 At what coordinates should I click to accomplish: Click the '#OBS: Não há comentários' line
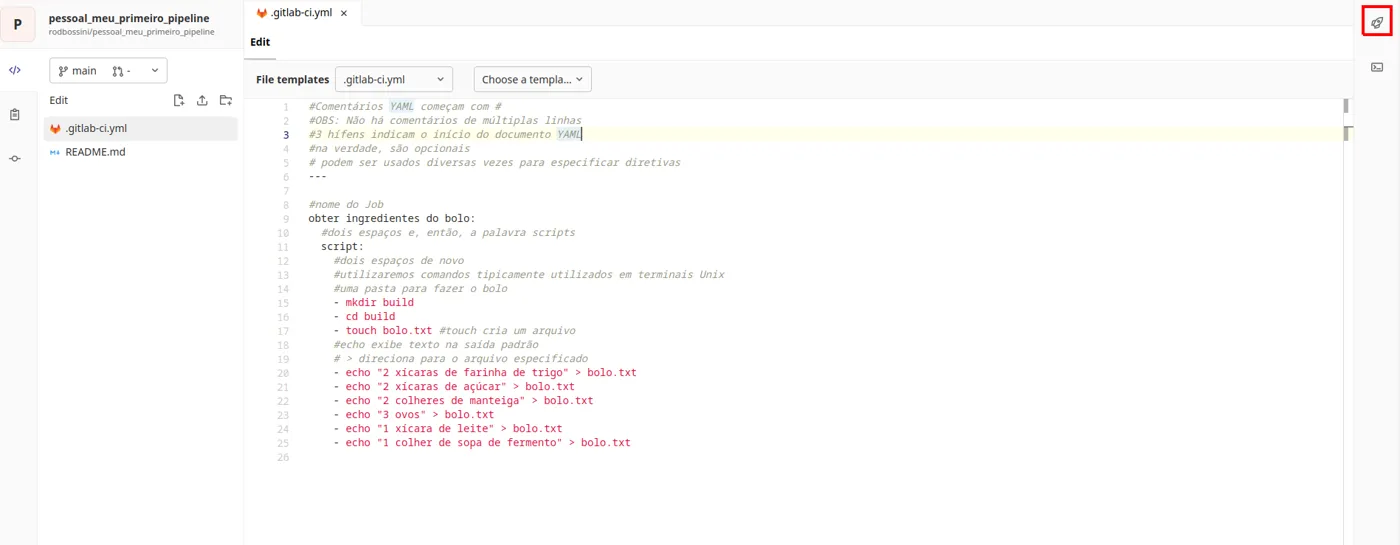pos(445,120)
